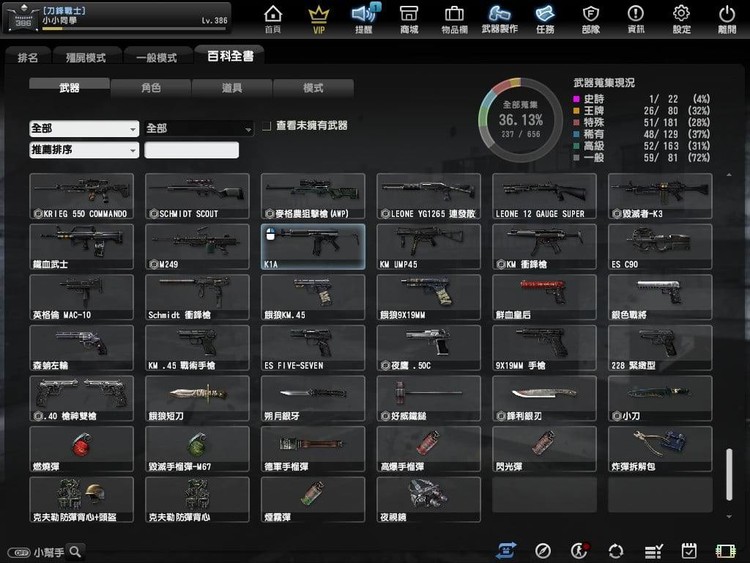Click the 小幫手 magnifier search icon
Viewport: 750px width, 563px height.
[x=75, y=552]
